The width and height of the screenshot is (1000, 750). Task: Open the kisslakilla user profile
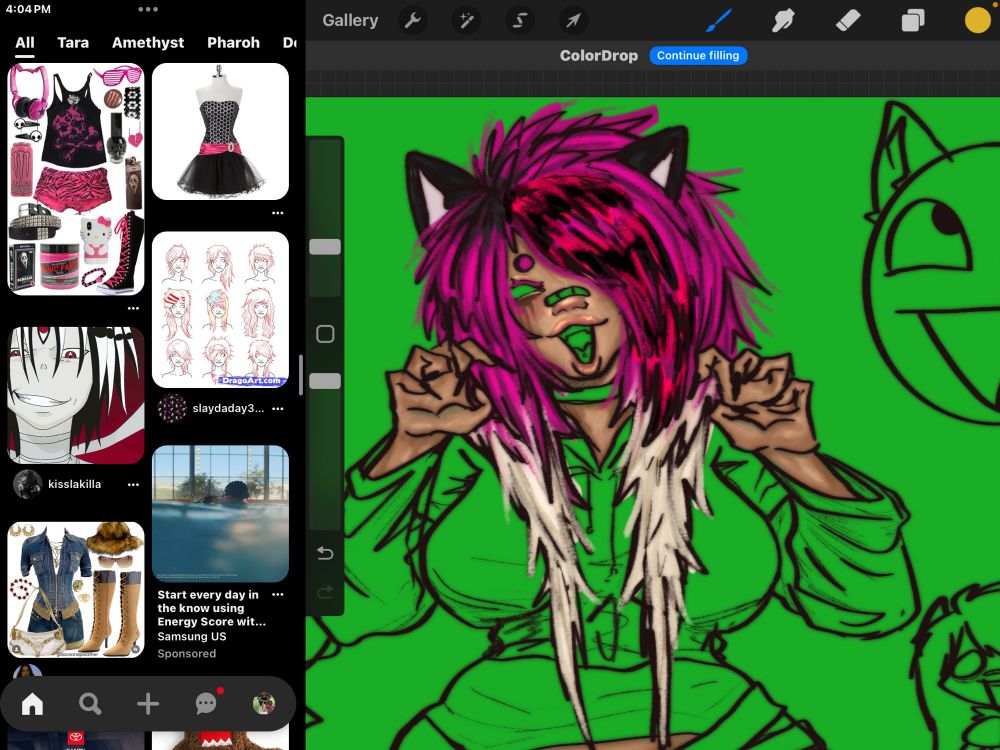pos(74,484)
